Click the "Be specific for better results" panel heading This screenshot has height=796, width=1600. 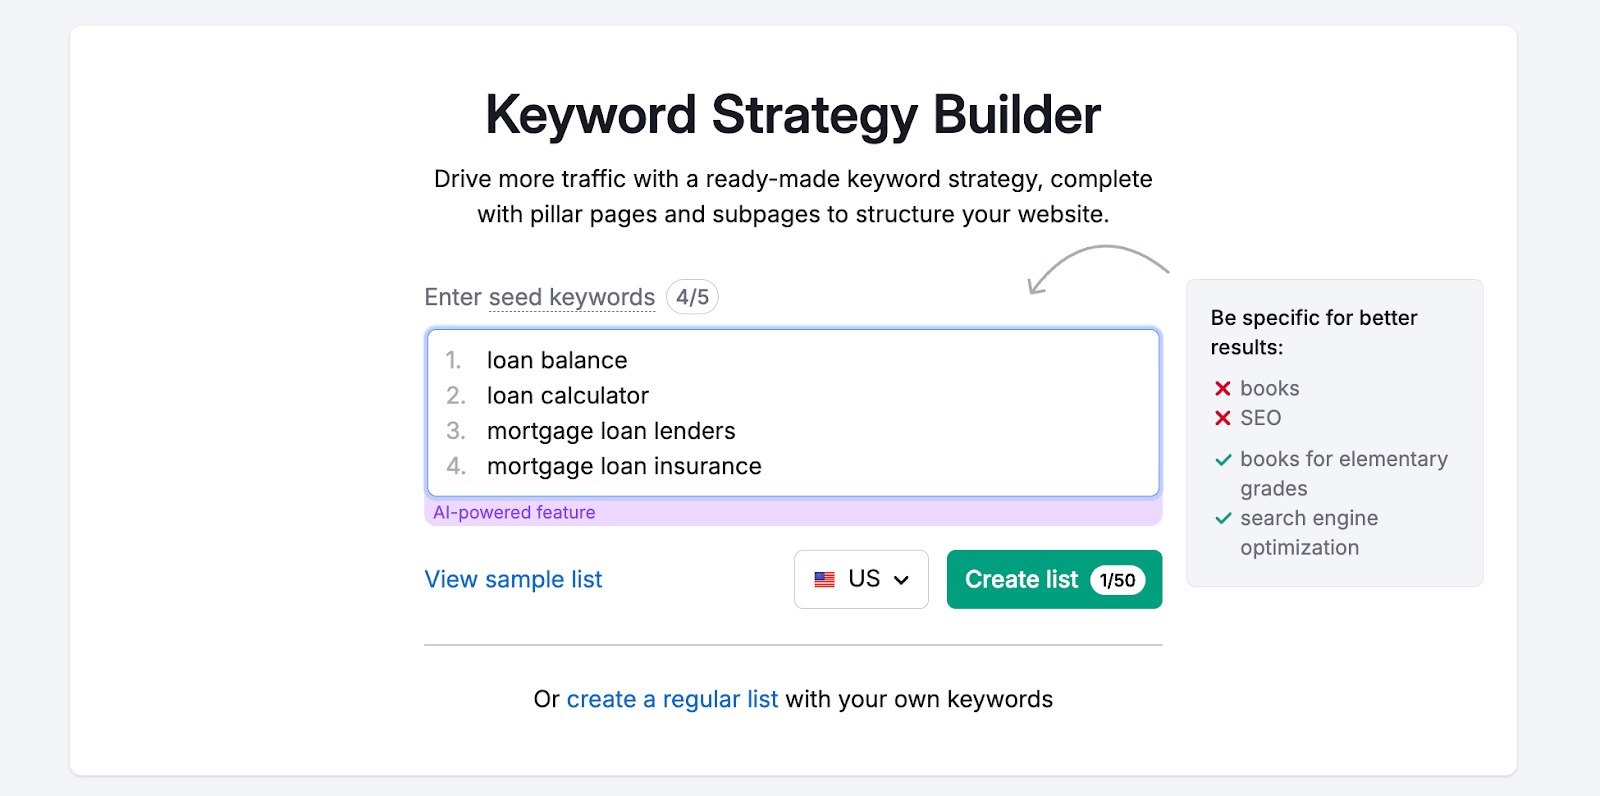(1313, 332)
